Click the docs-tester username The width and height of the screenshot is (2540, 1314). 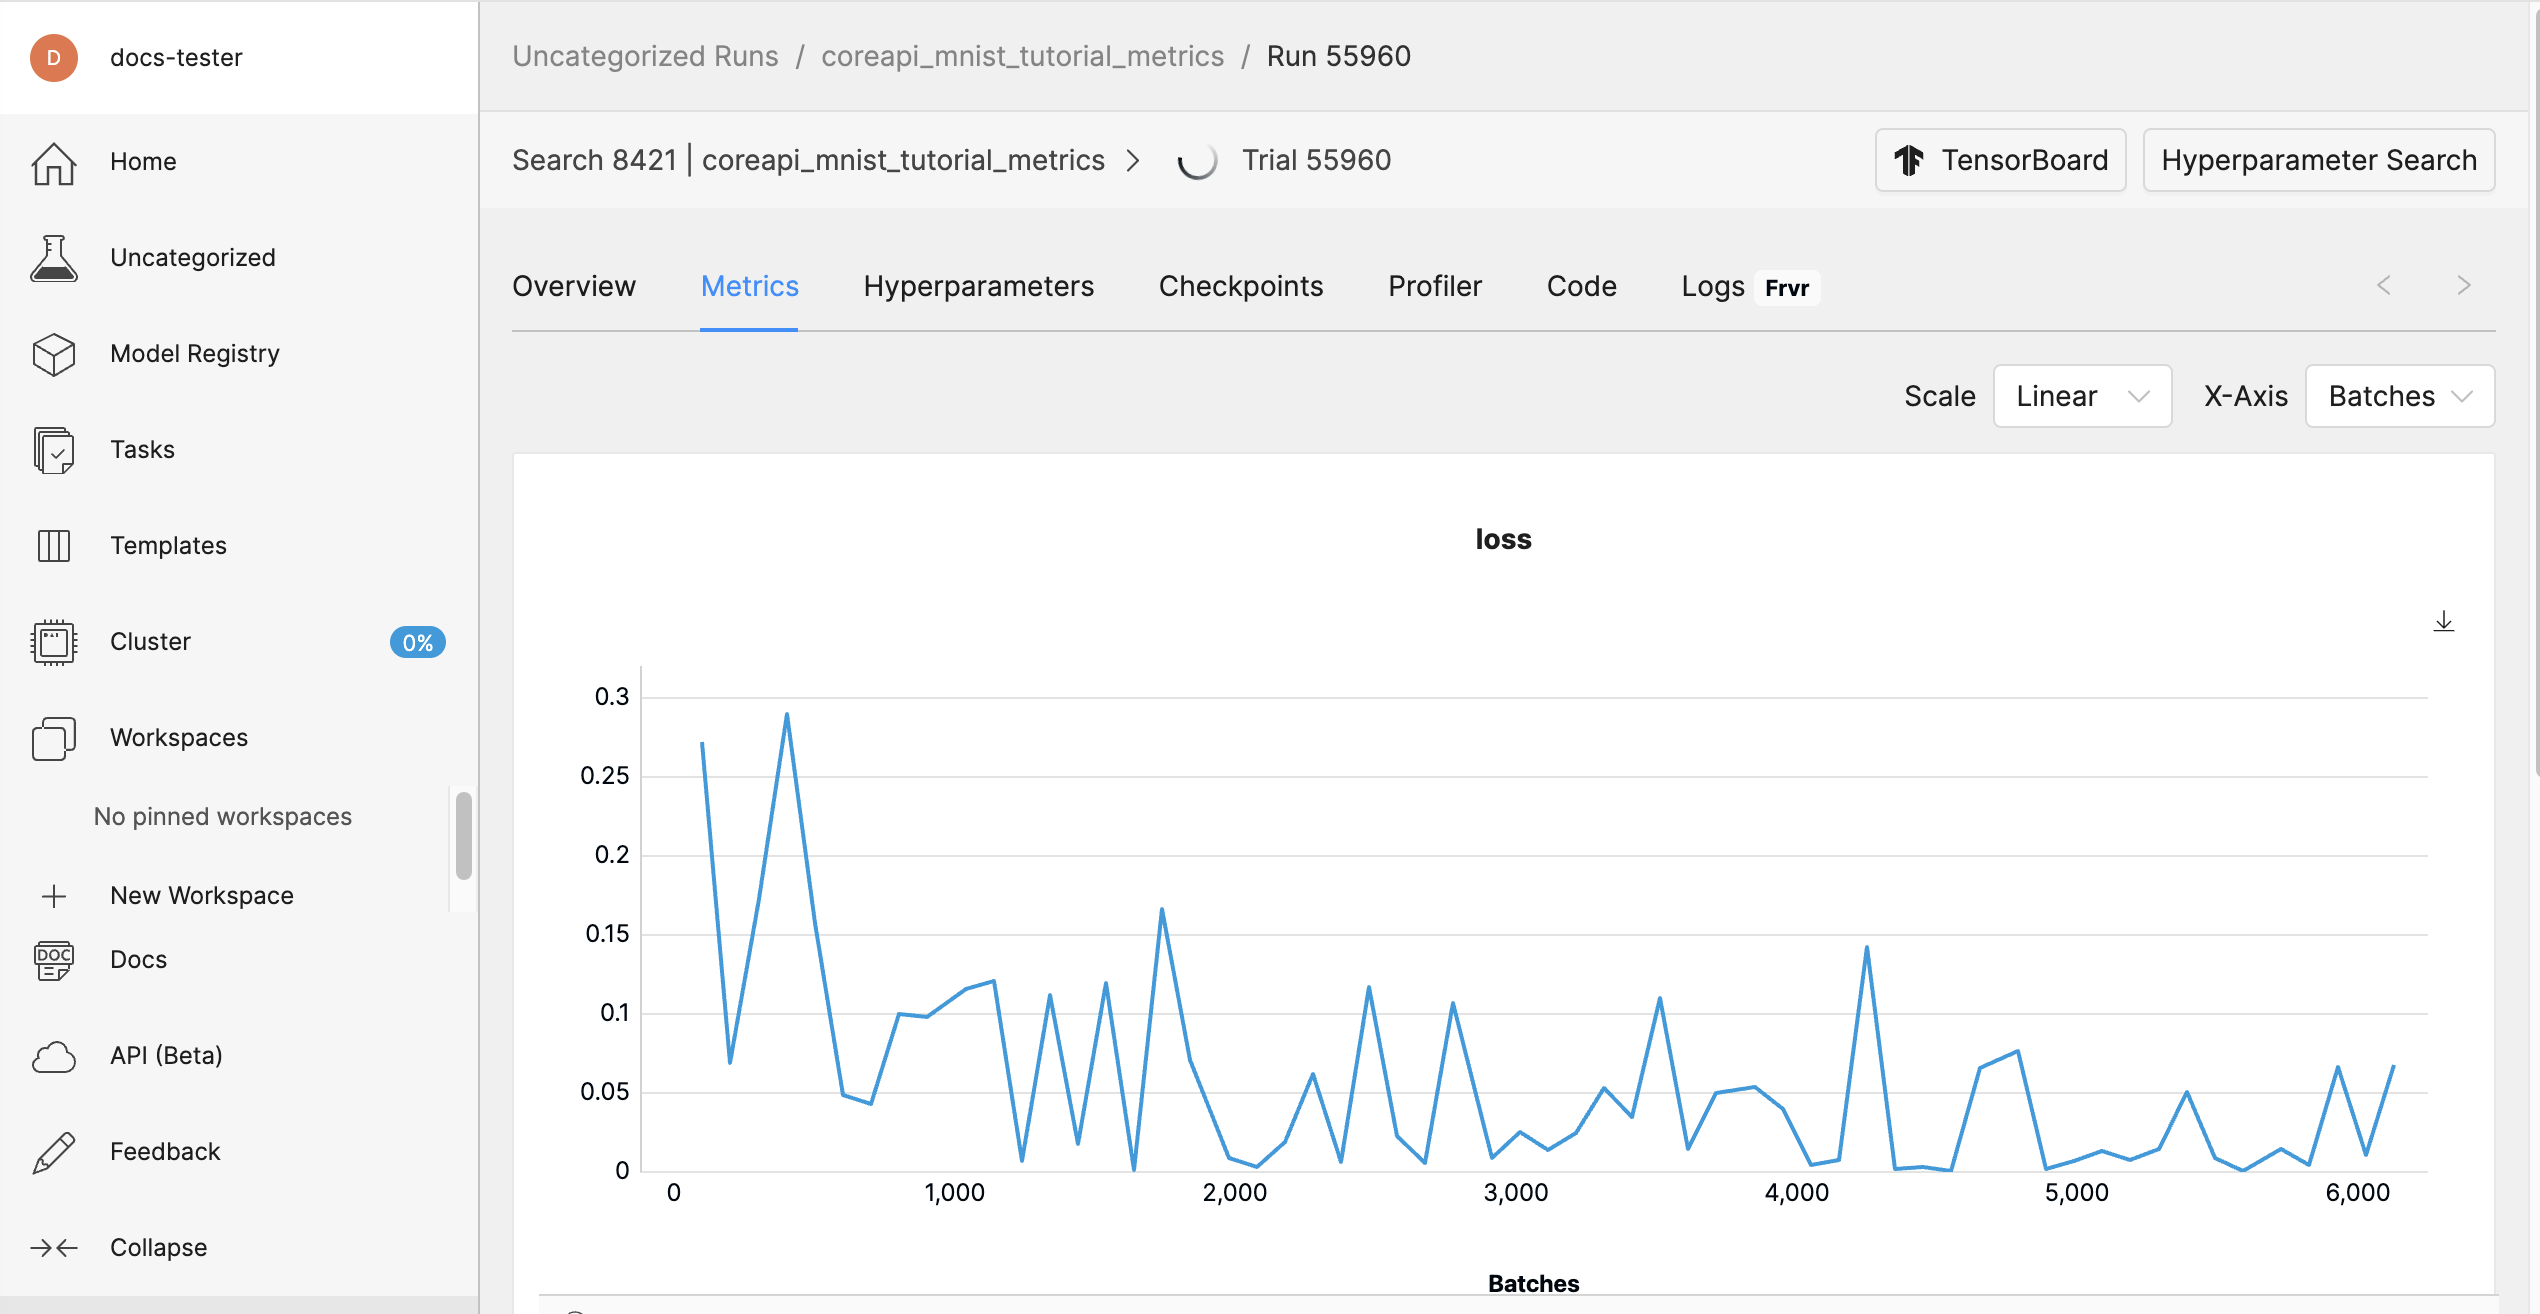coord(176,58)
